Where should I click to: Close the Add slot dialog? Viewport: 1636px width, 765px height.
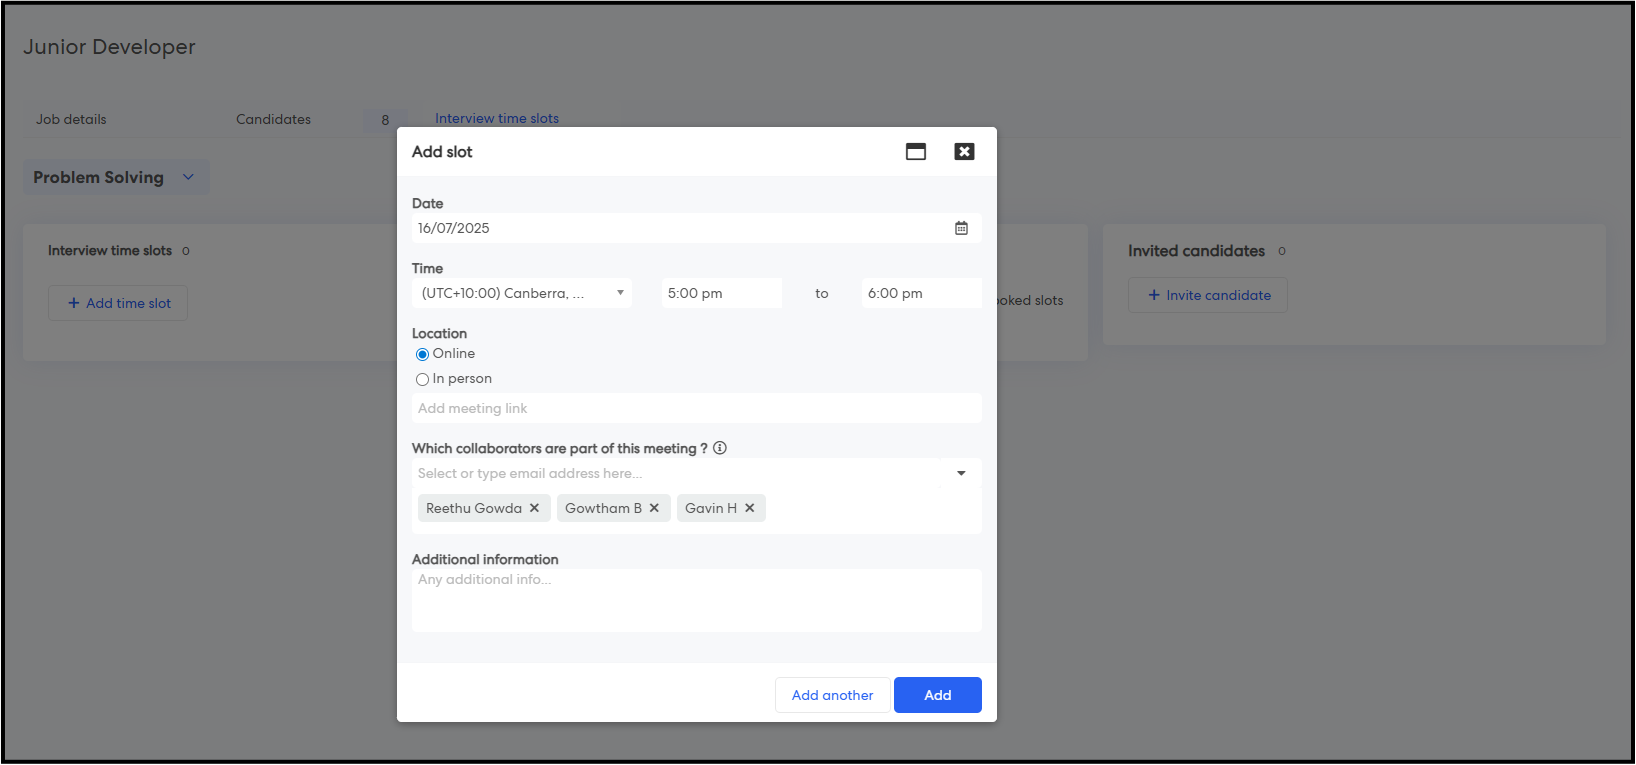click(x=964, y=152)
